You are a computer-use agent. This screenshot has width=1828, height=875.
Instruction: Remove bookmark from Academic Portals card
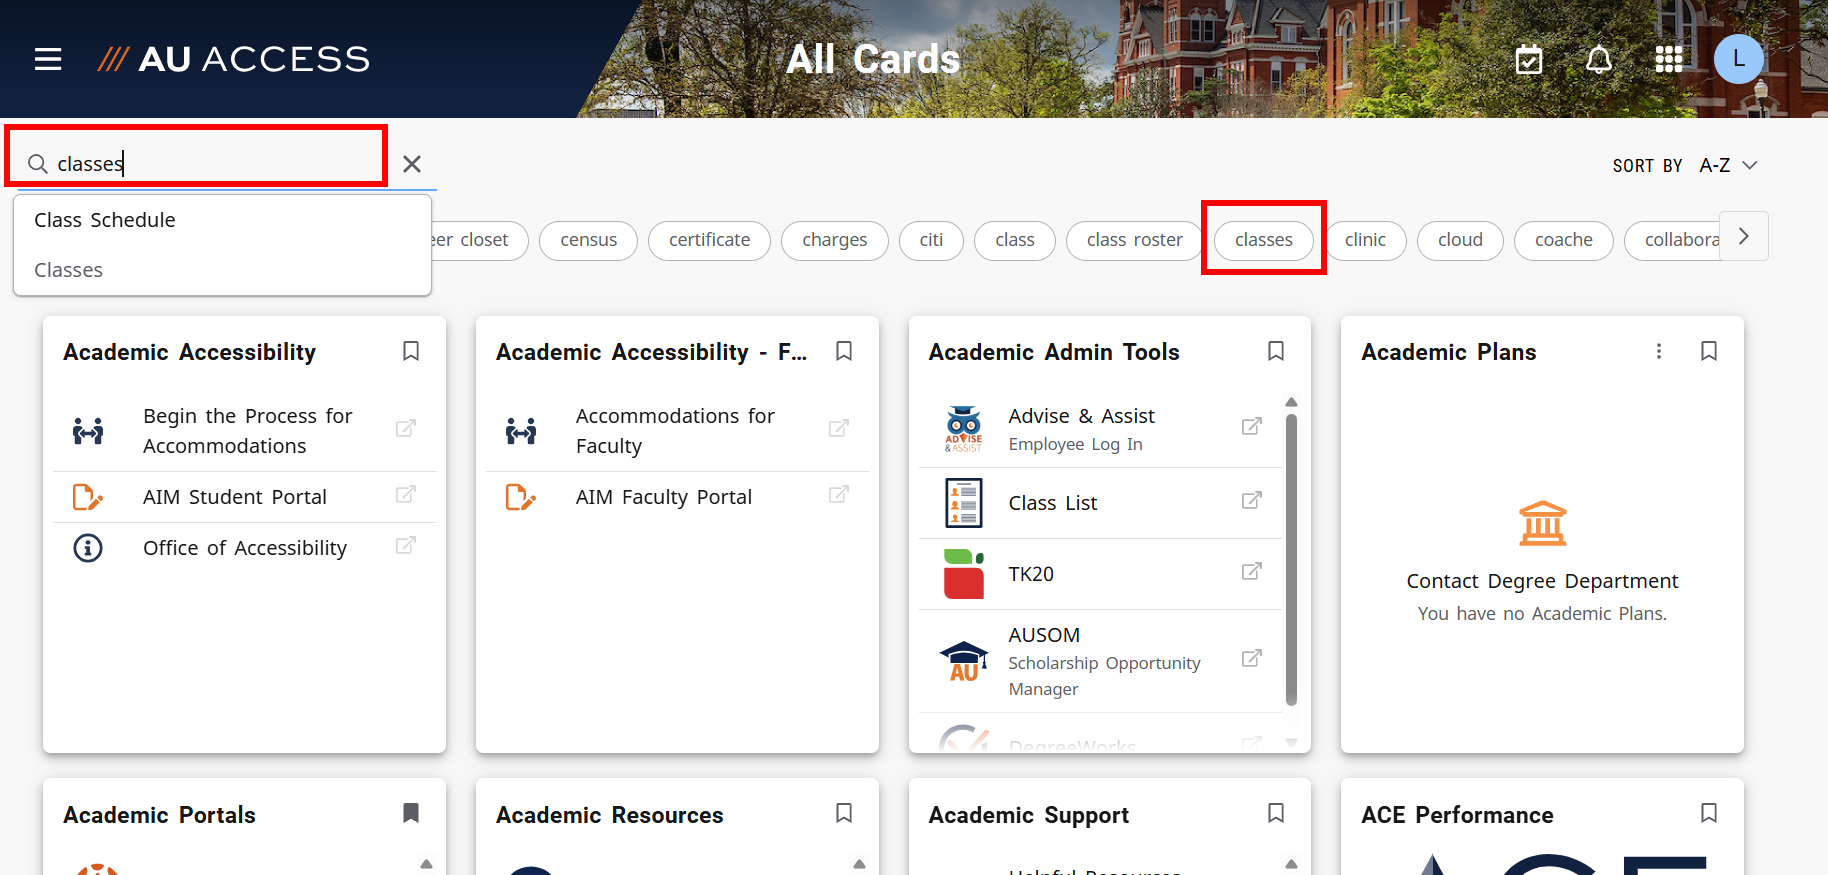pyautogui.click(x=411, y=813)
